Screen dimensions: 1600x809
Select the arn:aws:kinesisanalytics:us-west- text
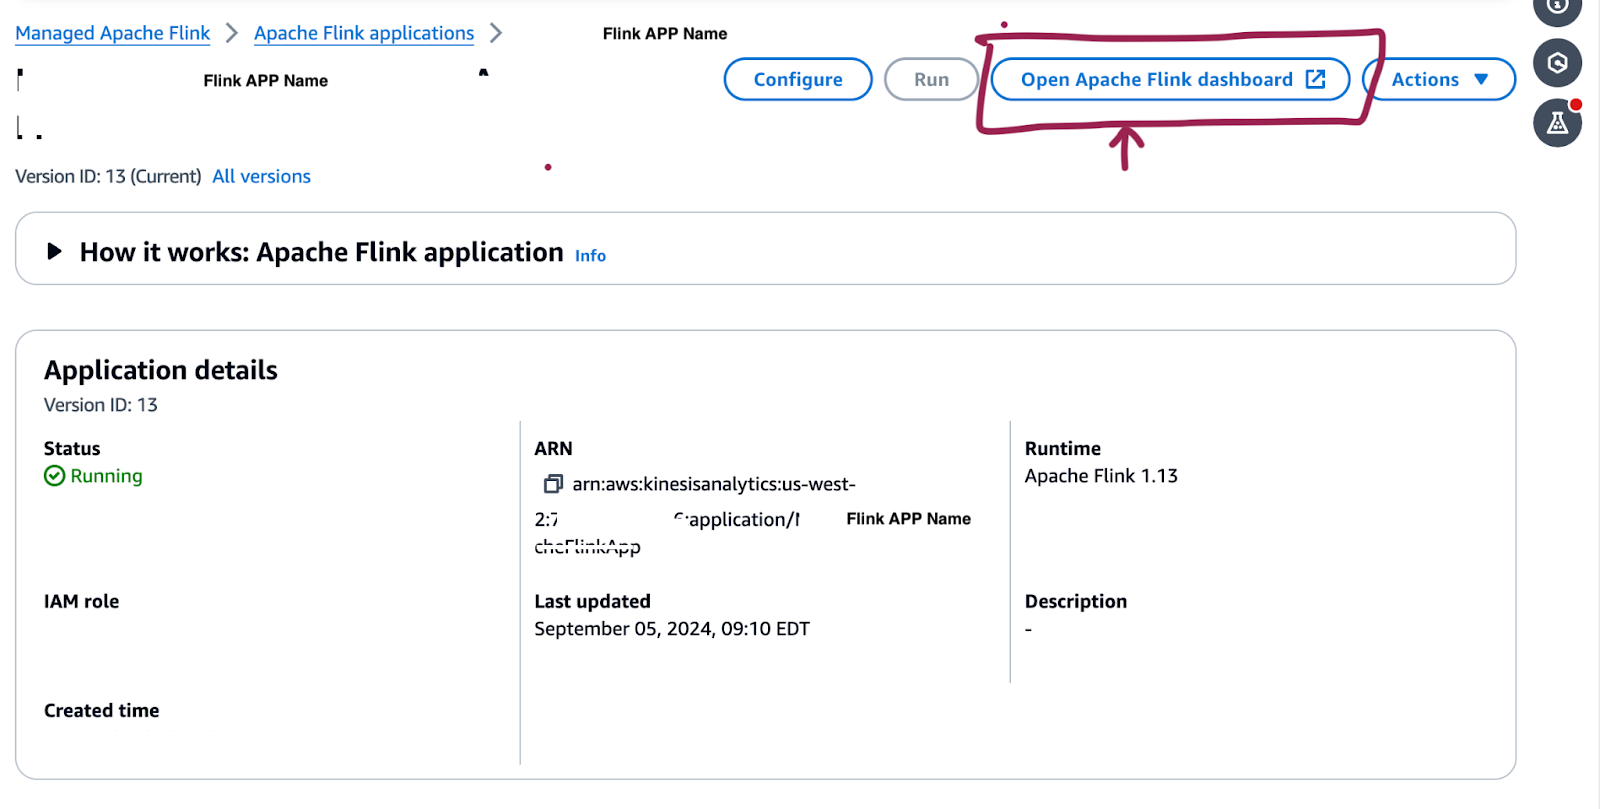tap(714, 484)
